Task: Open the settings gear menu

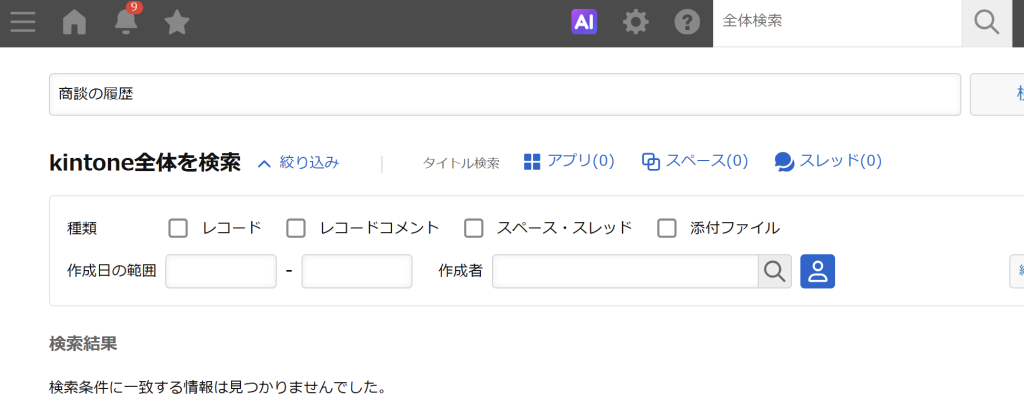Action: (x=635, y=23)
